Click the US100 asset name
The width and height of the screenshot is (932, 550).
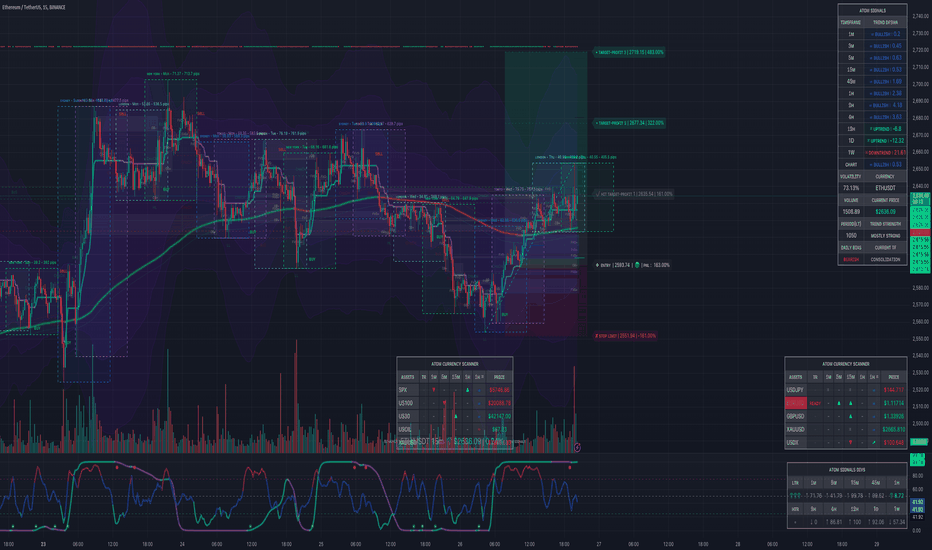[405, 403]
